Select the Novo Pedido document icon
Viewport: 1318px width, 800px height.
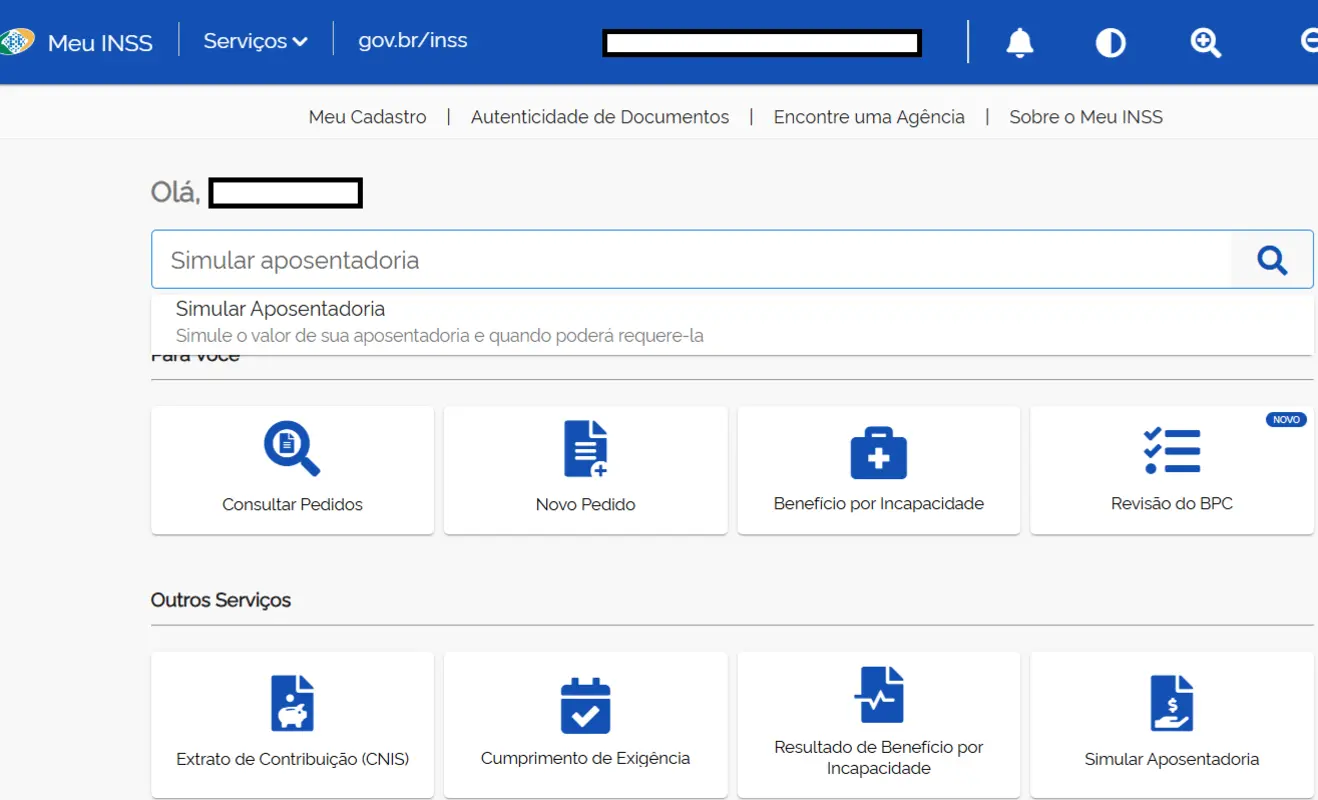[x=585, y=449]
